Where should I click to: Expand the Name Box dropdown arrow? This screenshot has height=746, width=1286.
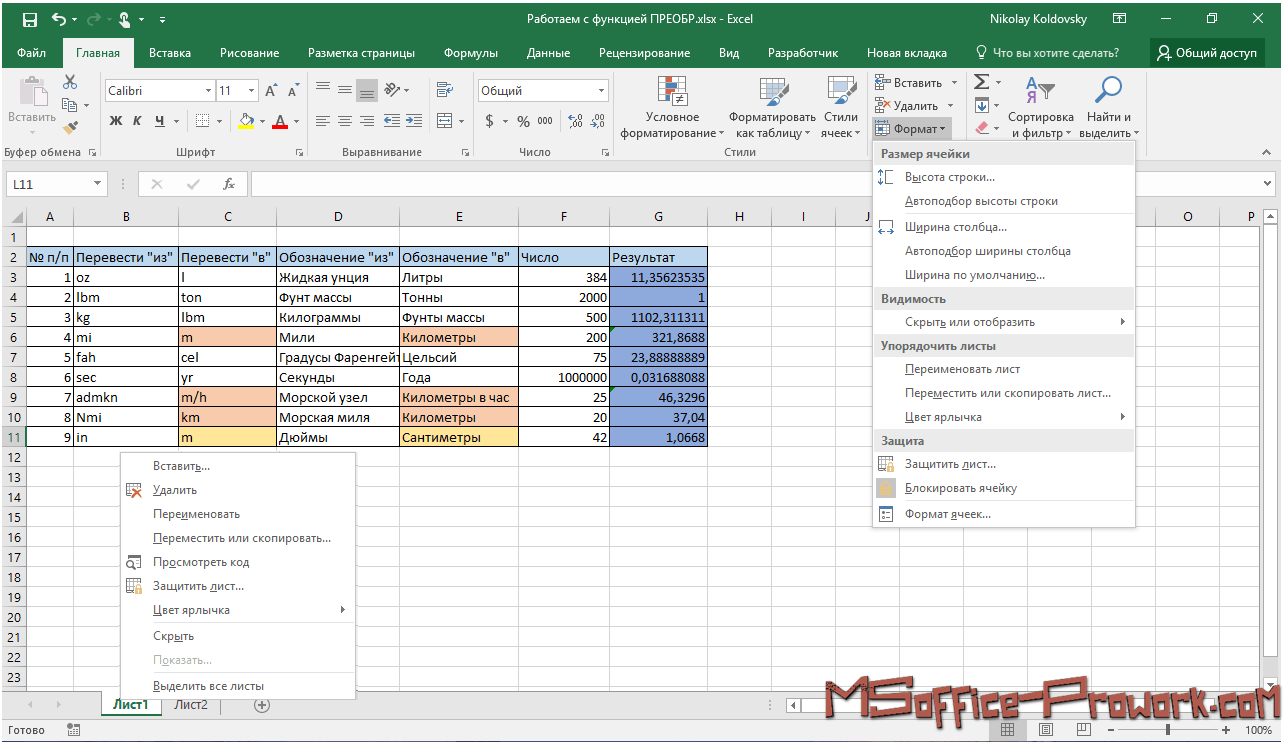[x=97, y=184]
